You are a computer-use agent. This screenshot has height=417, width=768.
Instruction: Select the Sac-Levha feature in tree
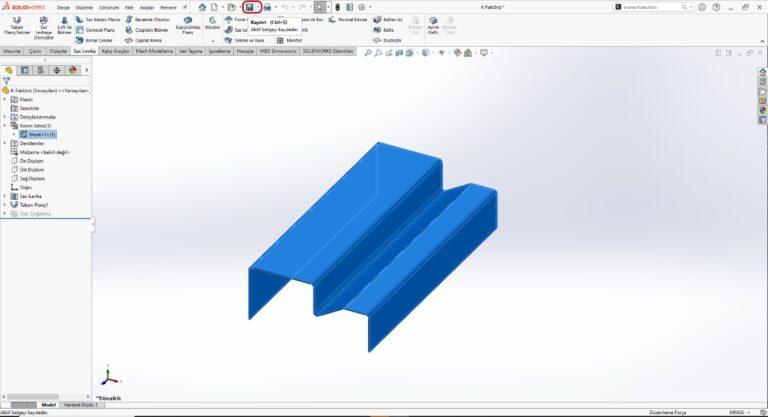pyautogui.click(x=31, y=196)
